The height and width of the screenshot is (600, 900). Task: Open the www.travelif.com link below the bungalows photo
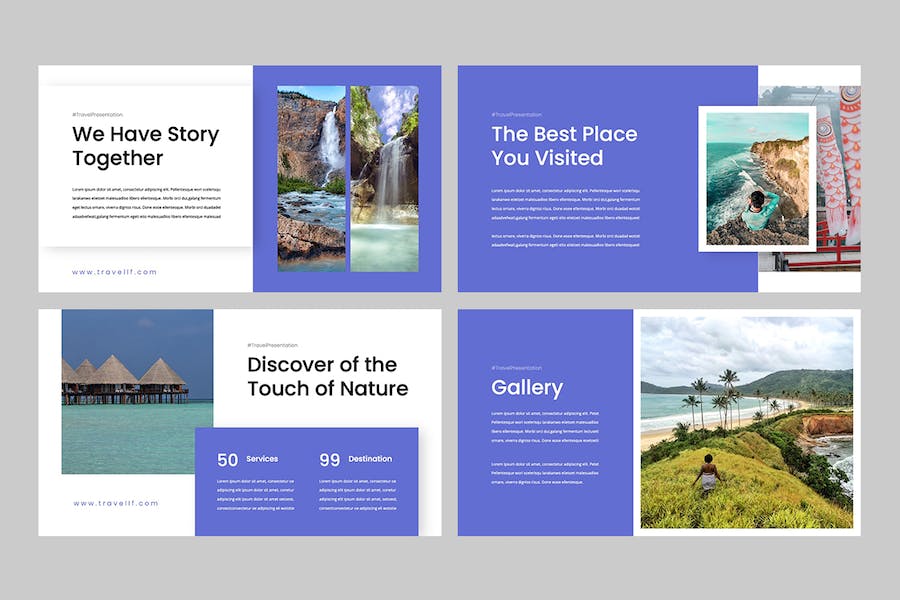click(x=115, y=503)
